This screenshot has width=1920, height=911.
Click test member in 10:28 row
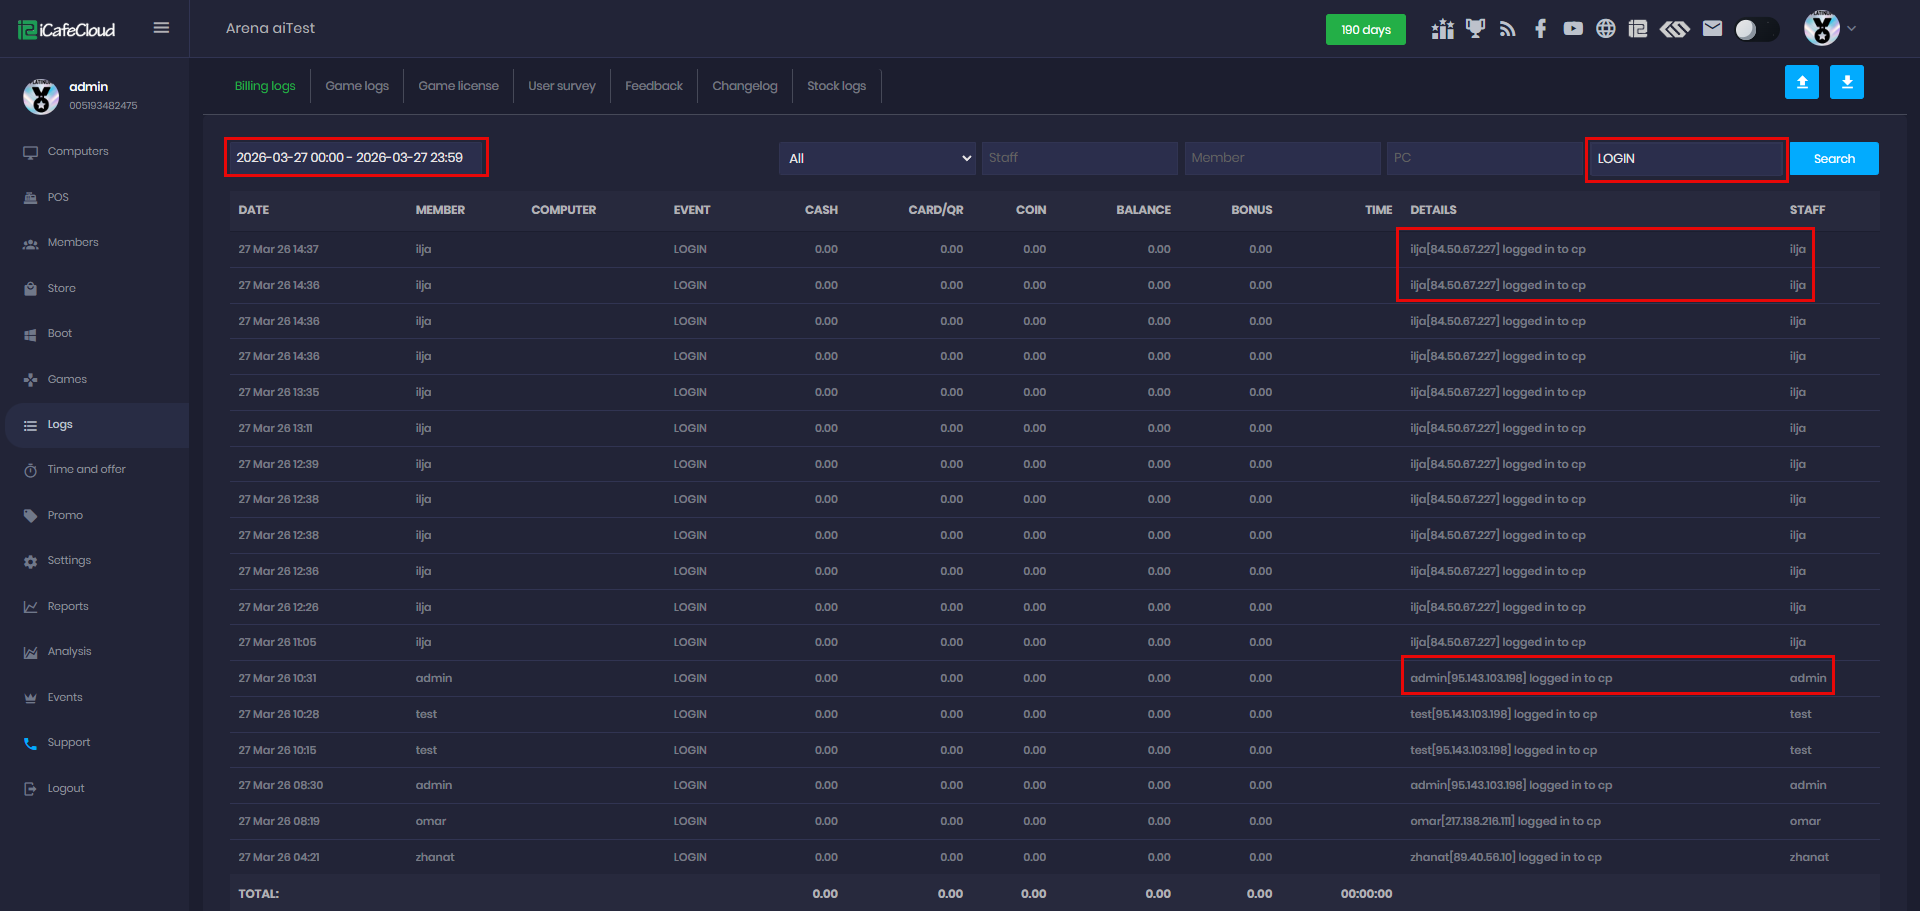[426, 714]
